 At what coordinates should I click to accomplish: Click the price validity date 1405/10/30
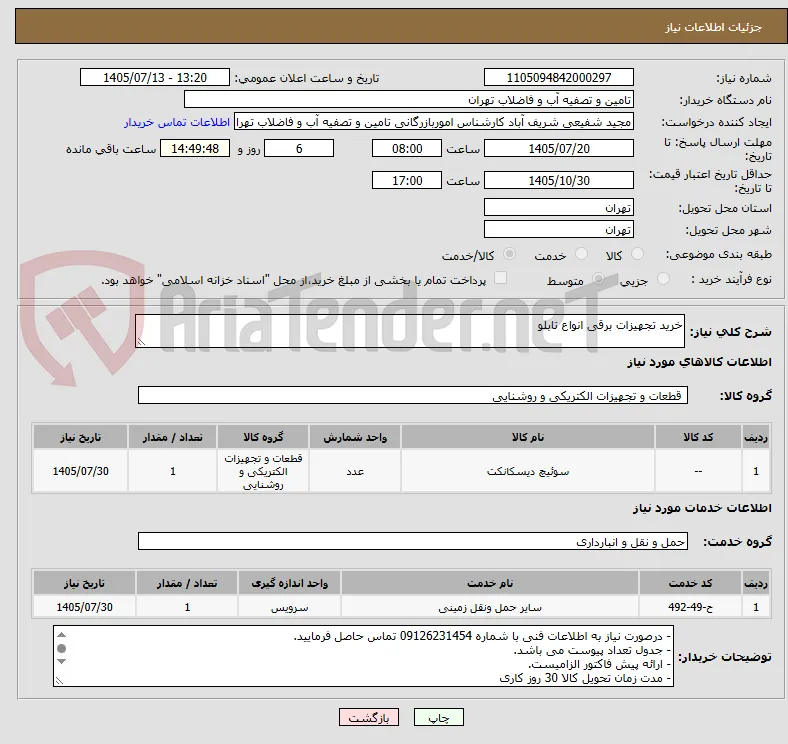558,180
